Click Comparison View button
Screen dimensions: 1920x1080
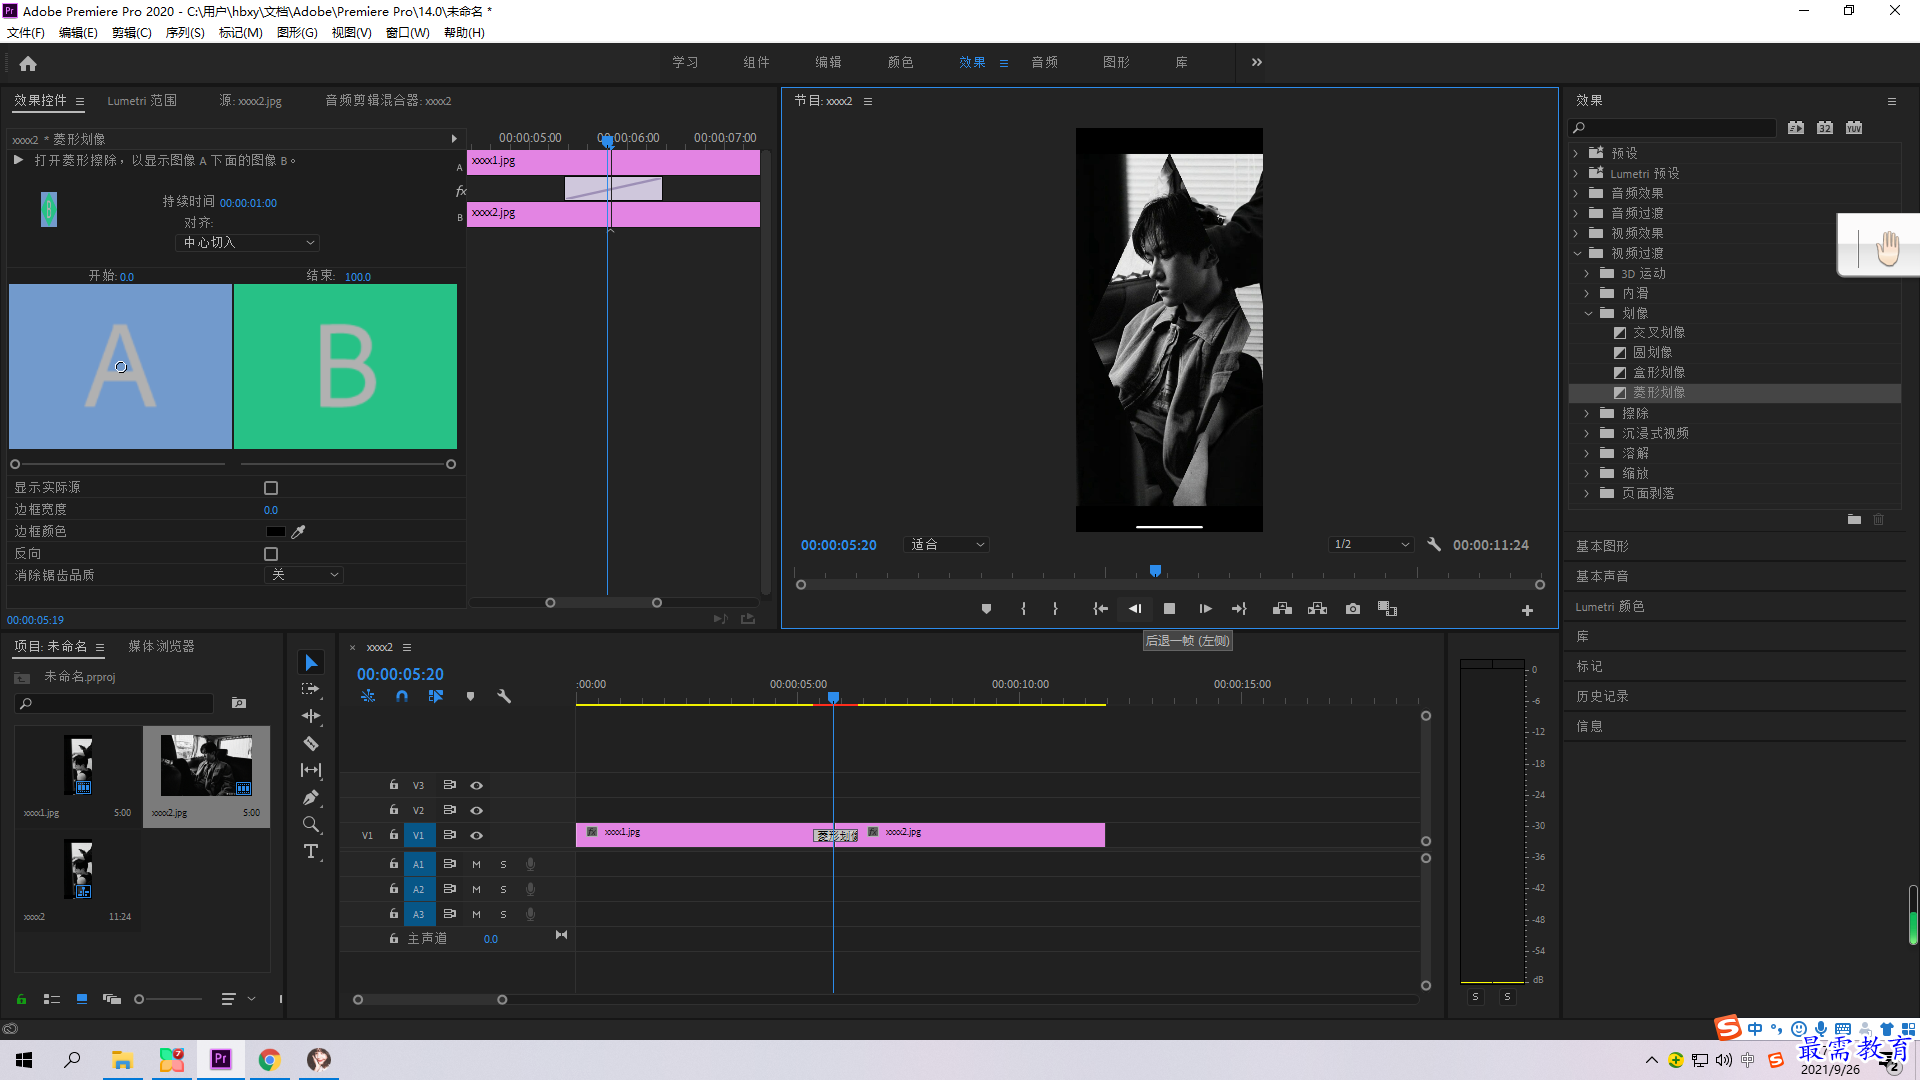point(1387,609)
